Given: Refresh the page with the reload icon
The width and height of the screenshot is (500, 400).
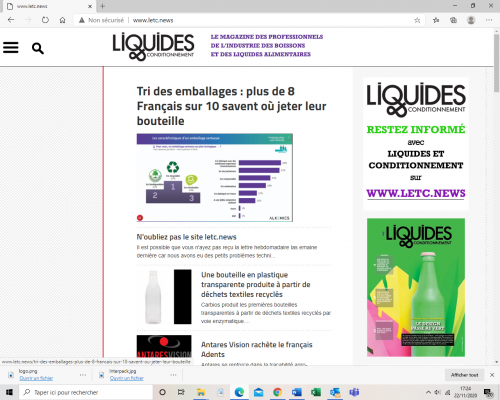Looking at the screenshot, I should click(x=45, y=20).
